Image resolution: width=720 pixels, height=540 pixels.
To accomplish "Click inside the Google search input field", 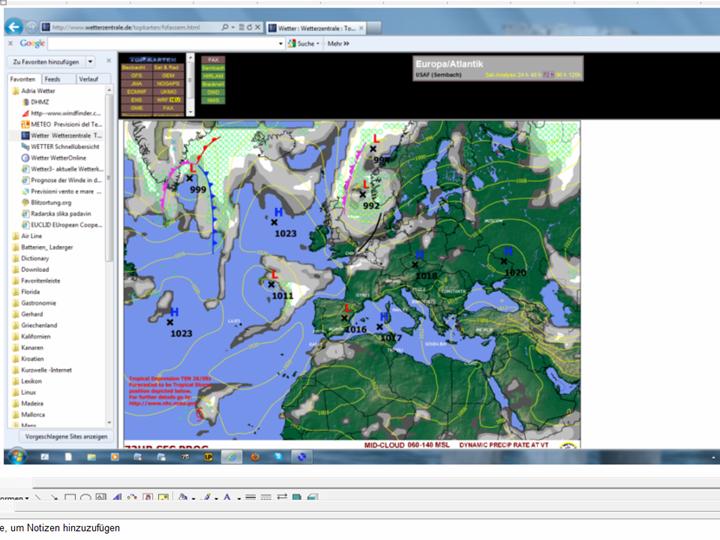I will 160,43.
